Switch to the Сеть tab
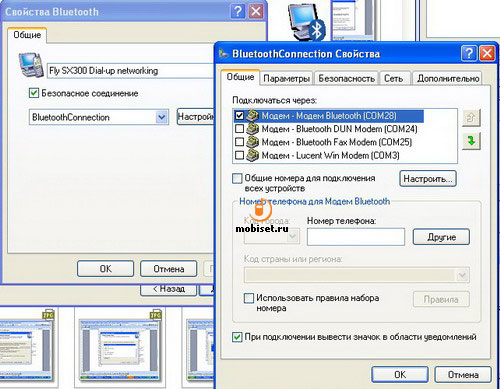 coord(394,79)
